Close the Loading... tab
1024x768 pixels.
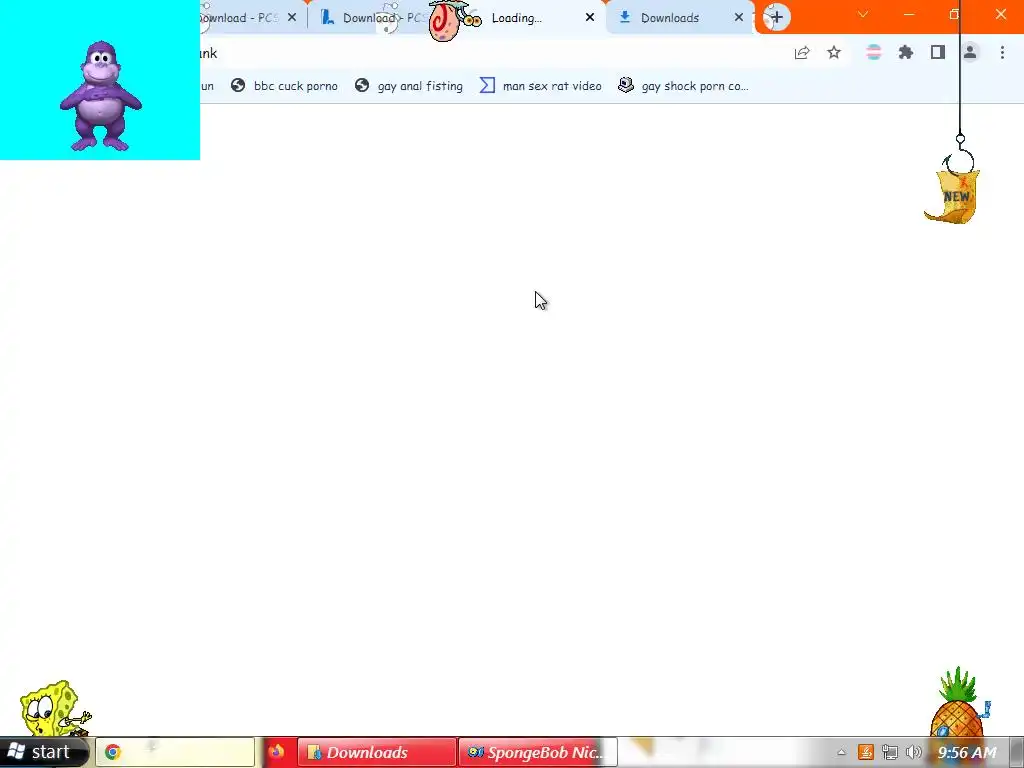pyautogui.click(x=590, y=18)
